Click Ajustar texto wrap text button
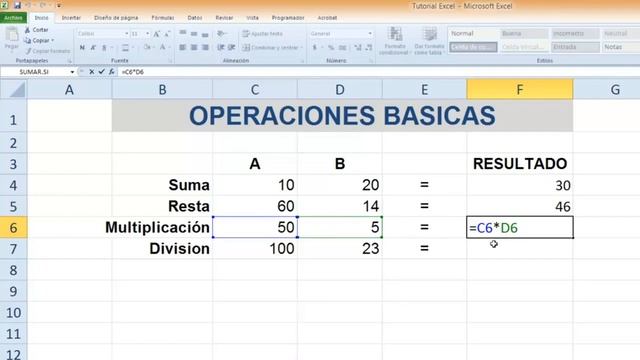The height and width of the screenshot is (360, 640). 262,34
